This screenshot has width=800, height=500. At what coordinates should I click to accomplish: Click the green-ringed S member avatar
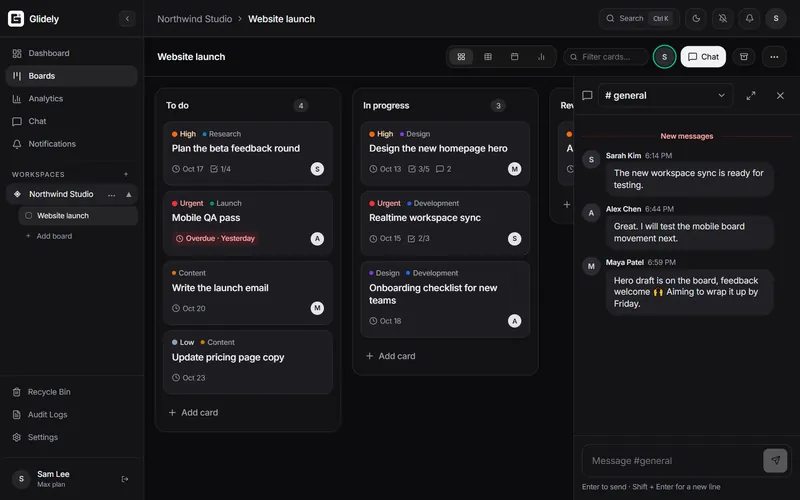pos(664,57)
